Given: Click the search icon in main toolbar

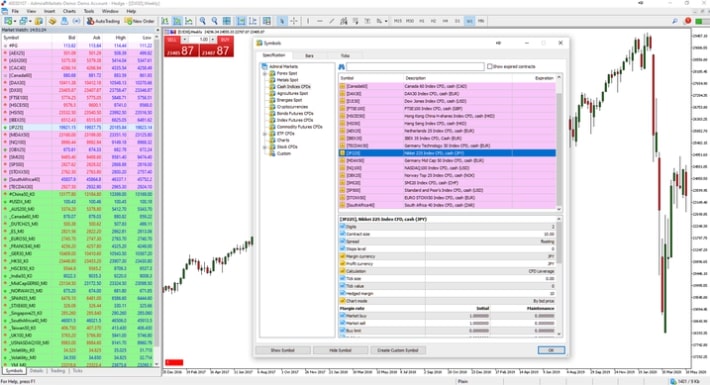Looking at the screenshot, I should (x=675, y=21).
